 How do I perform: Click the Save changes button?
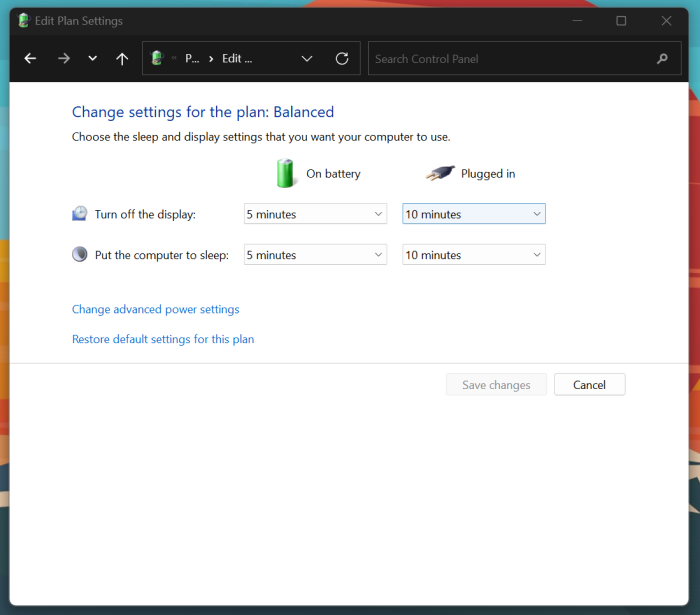(496, 385)
